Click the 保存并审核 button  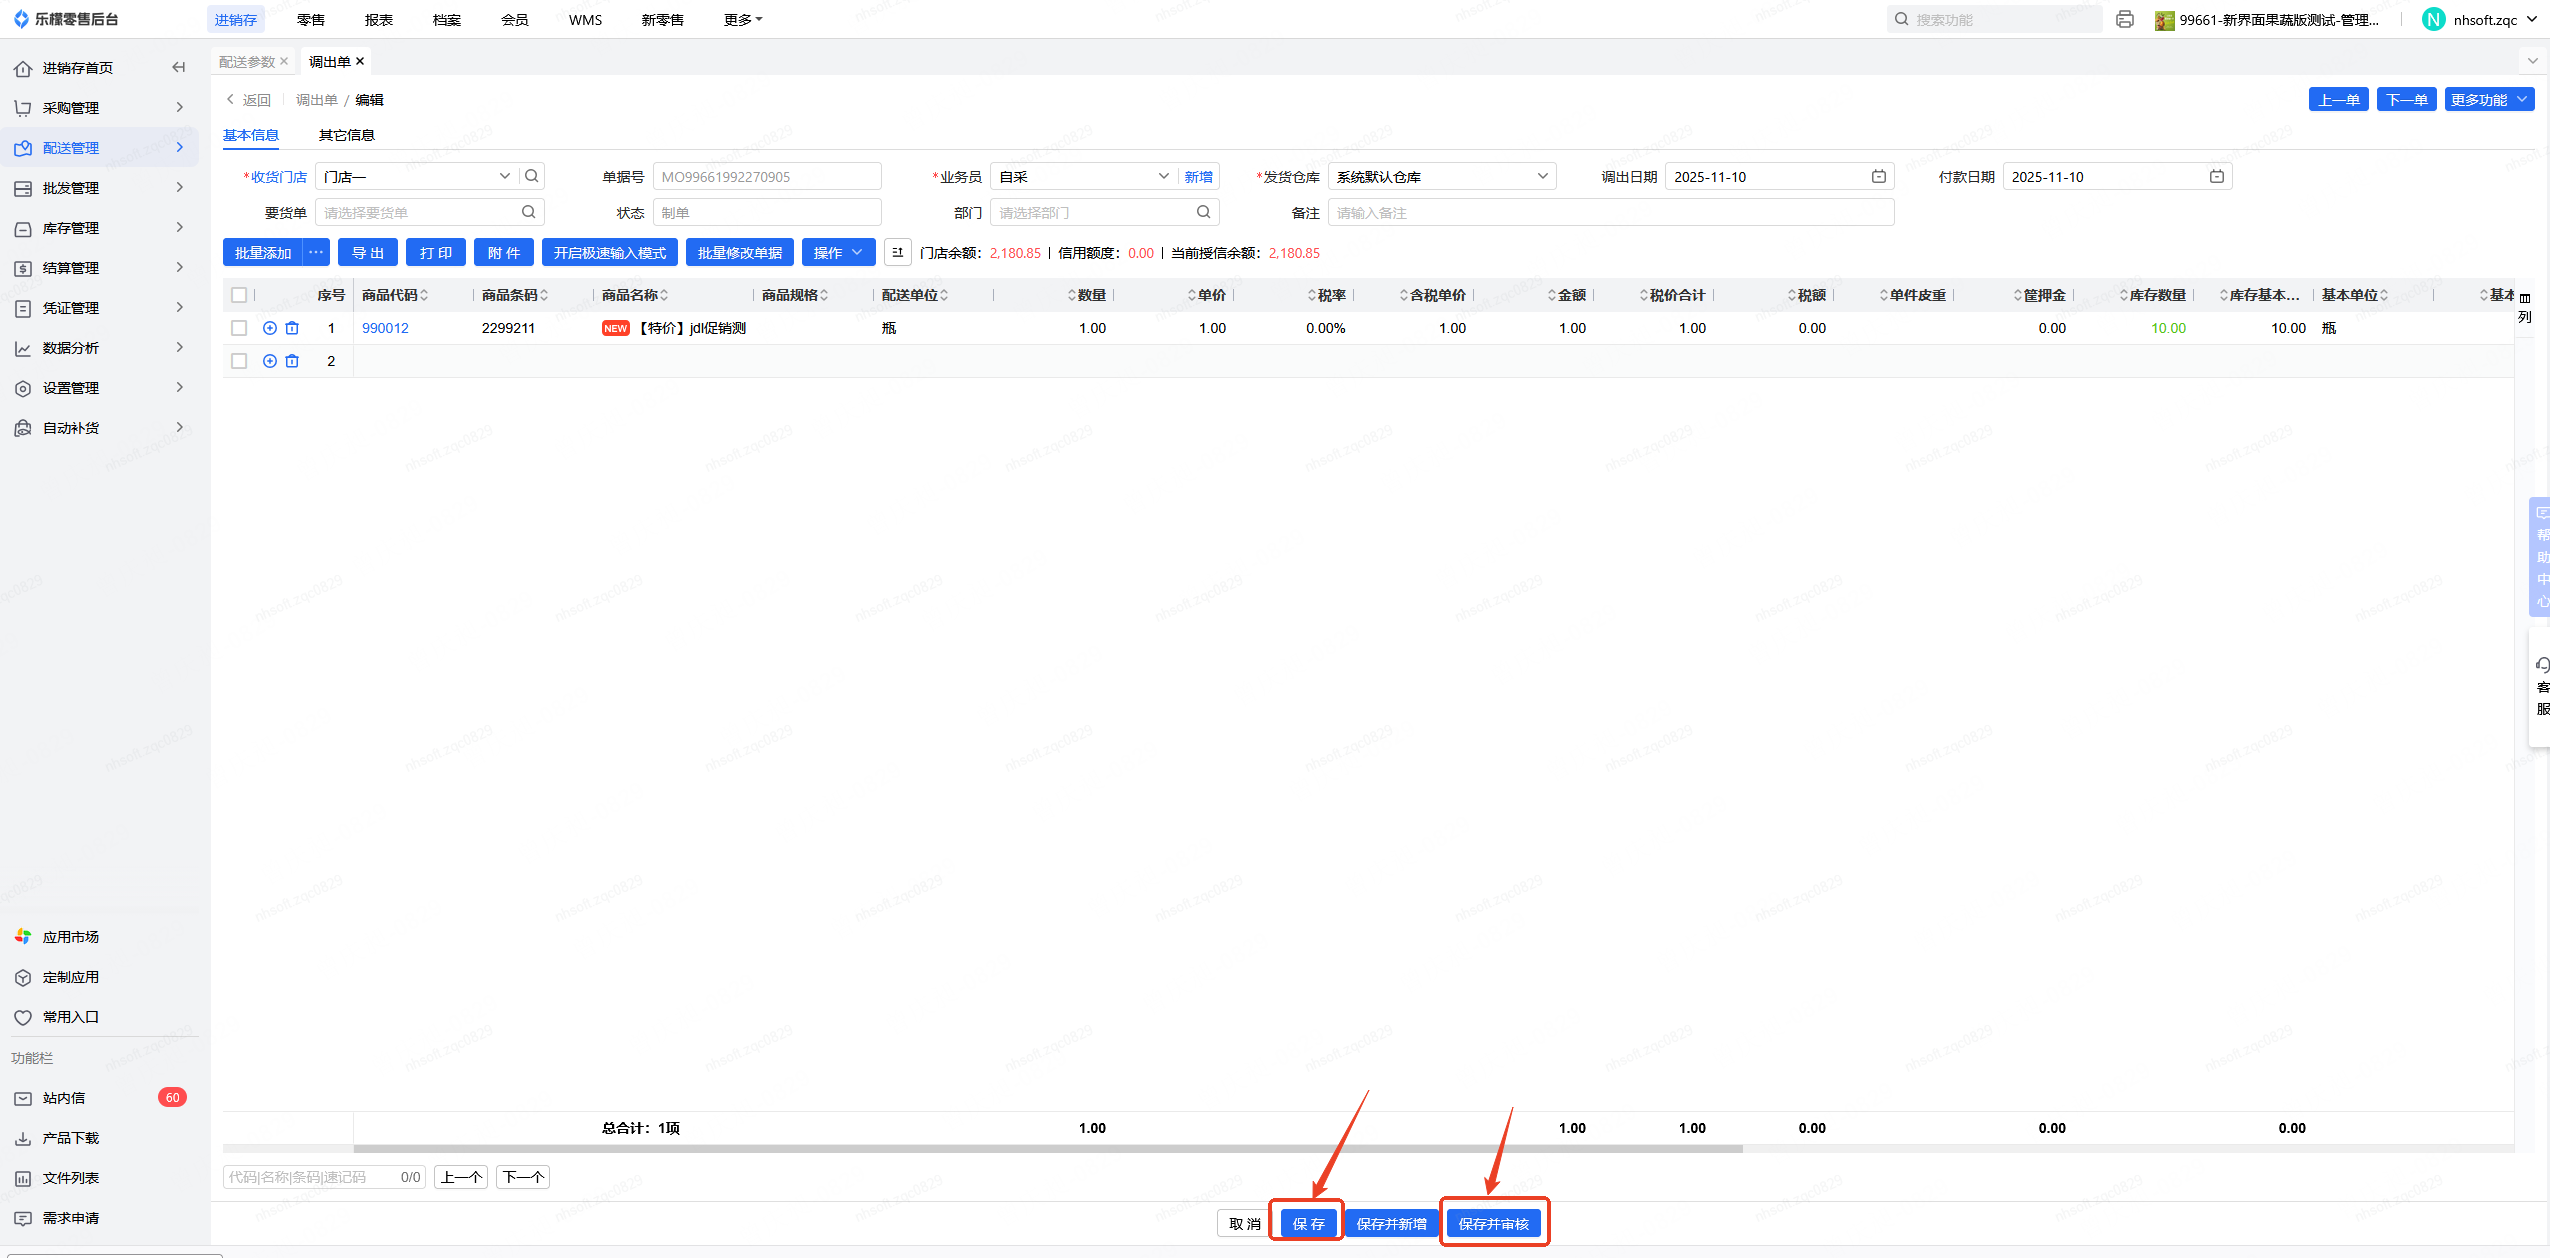click(1493, 1224)
